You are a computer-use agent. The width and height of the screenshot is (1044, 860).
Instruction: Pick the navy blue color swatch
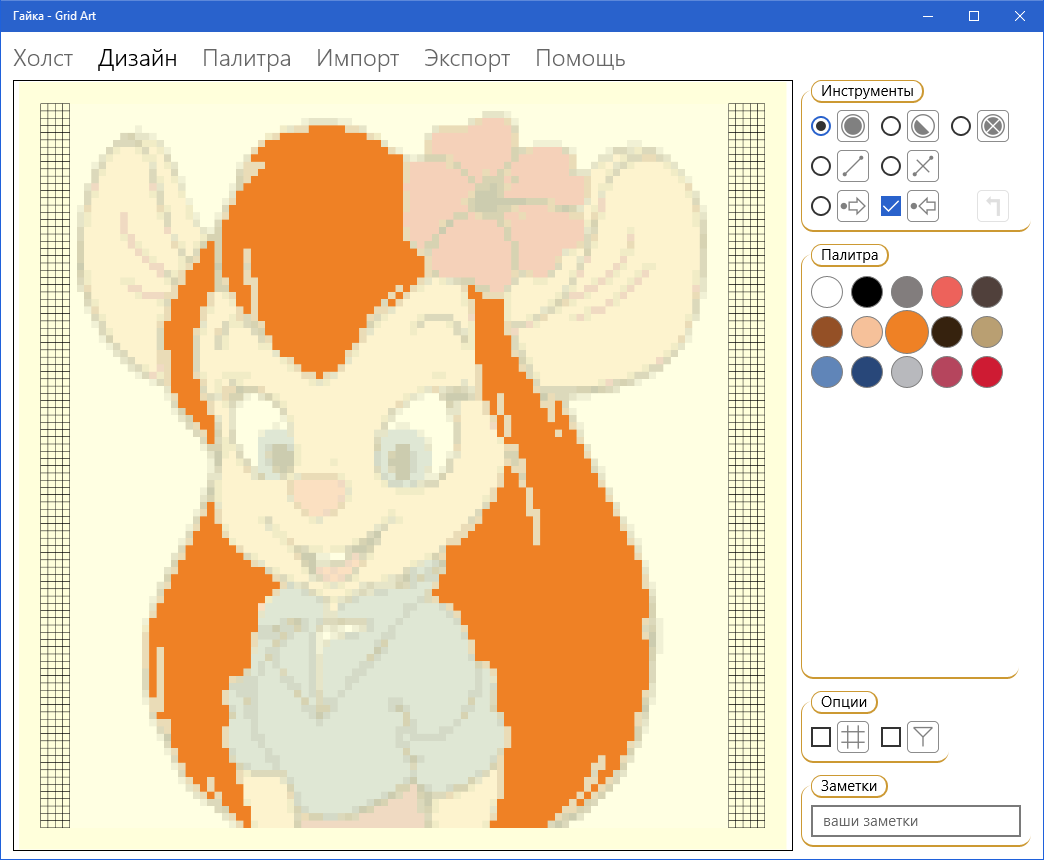pyautogui.click(x=867, y=372)
